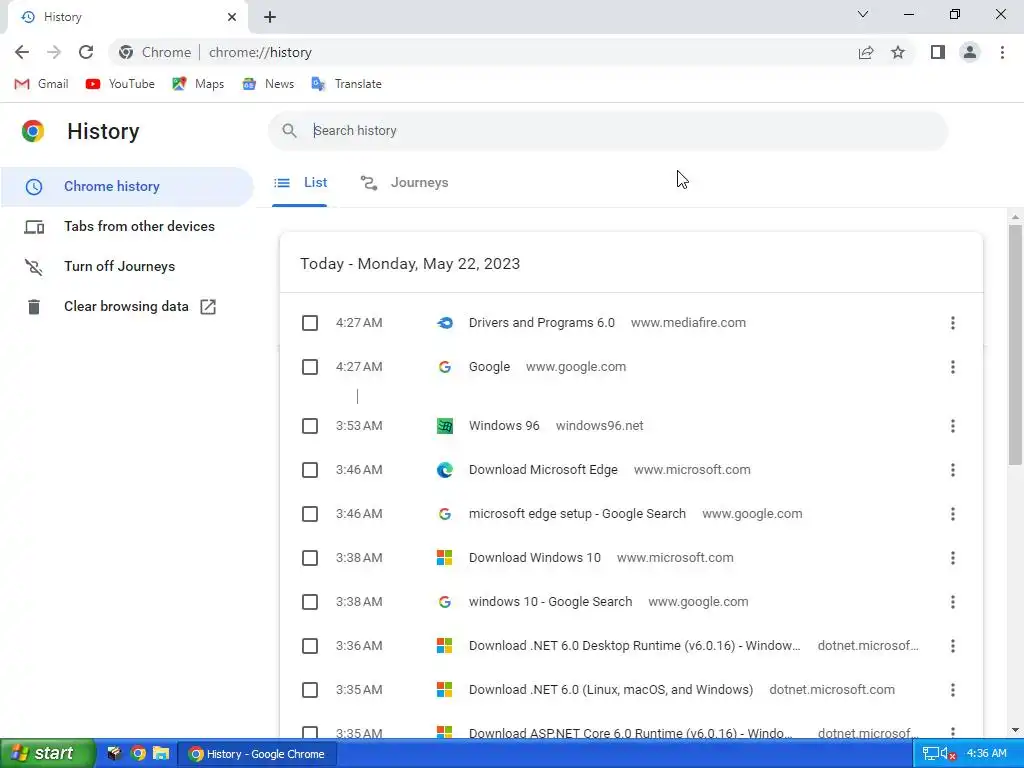Click the chrome://history address text
This screenshot has width=1024, height=768.
click(260, 52)
